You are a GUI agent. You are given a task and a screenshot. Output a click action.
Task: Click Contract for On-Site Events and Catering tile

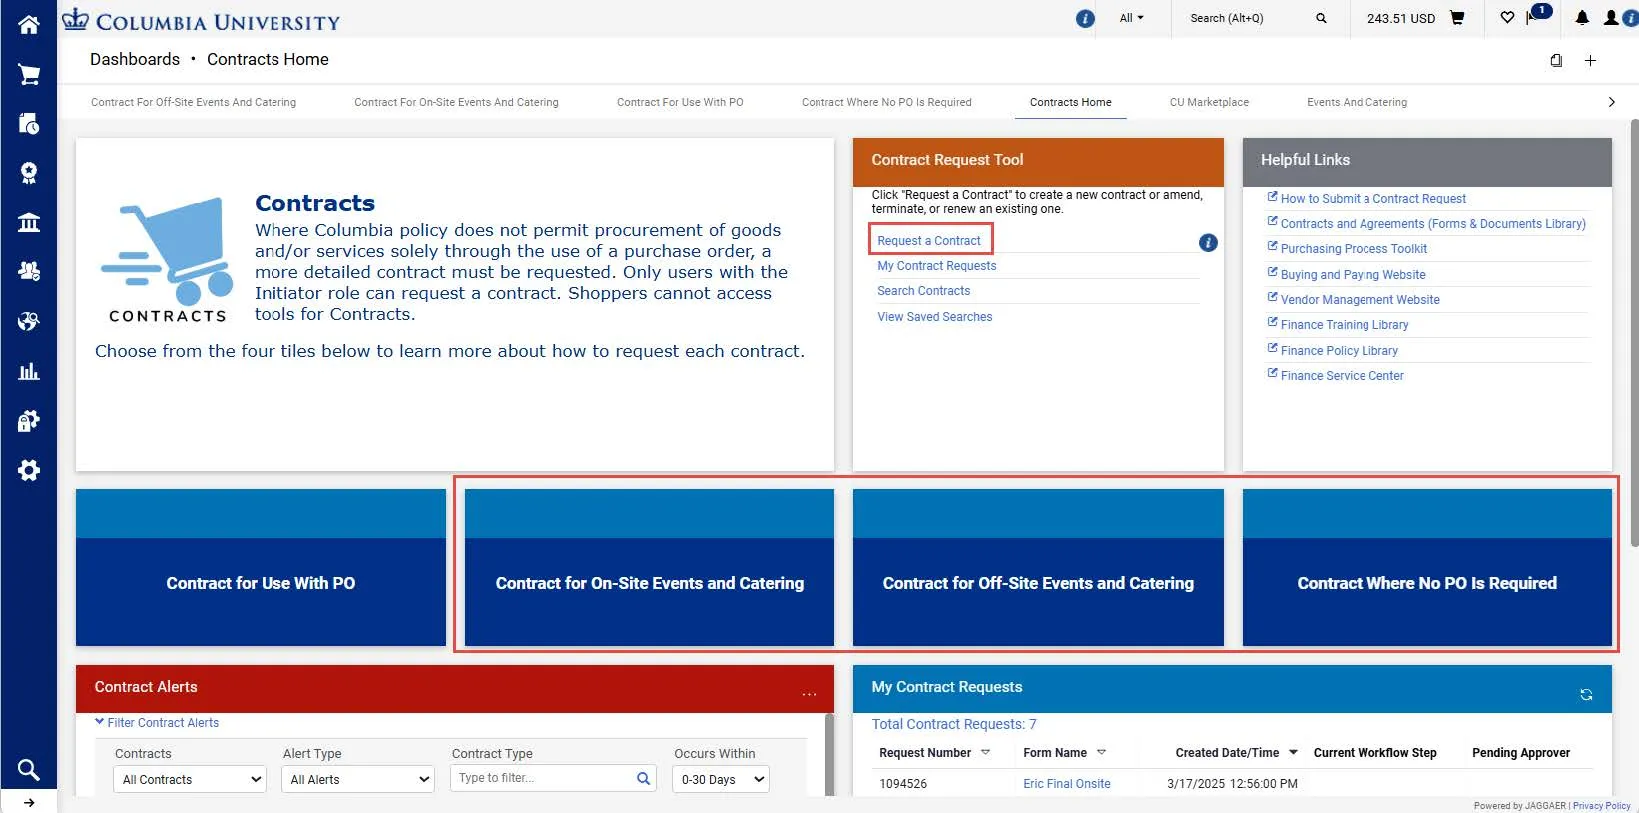pyautogui.click(x=650, y=567)
